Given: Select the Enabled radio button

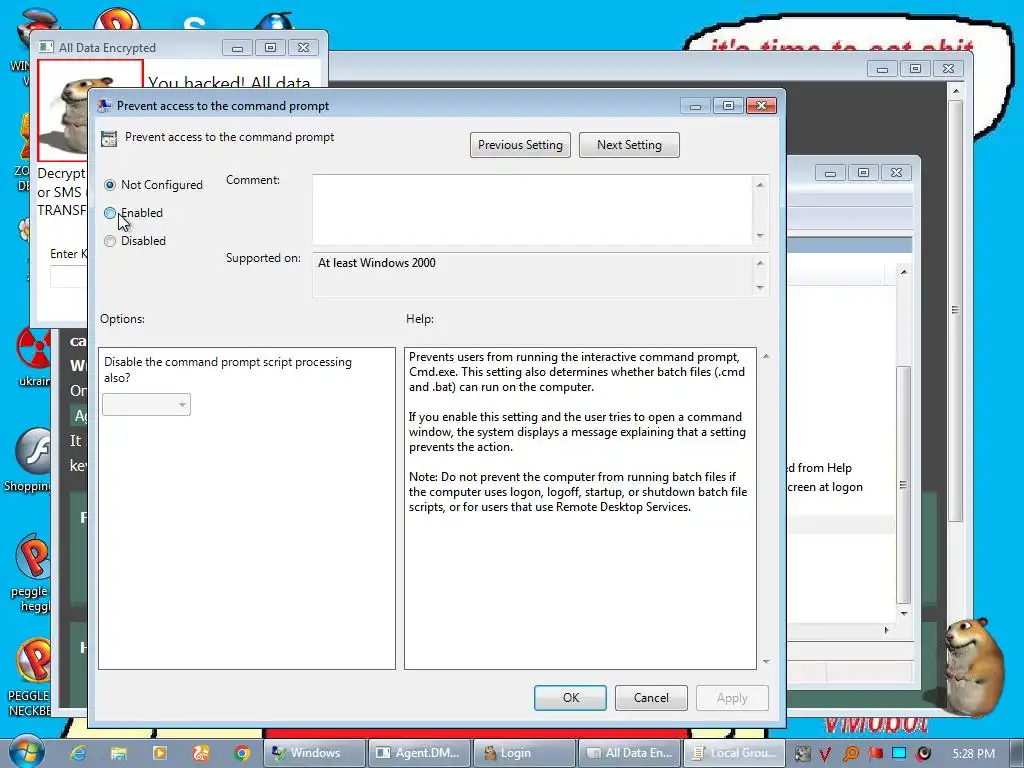Looking at the screenshot, I should 110,213.
